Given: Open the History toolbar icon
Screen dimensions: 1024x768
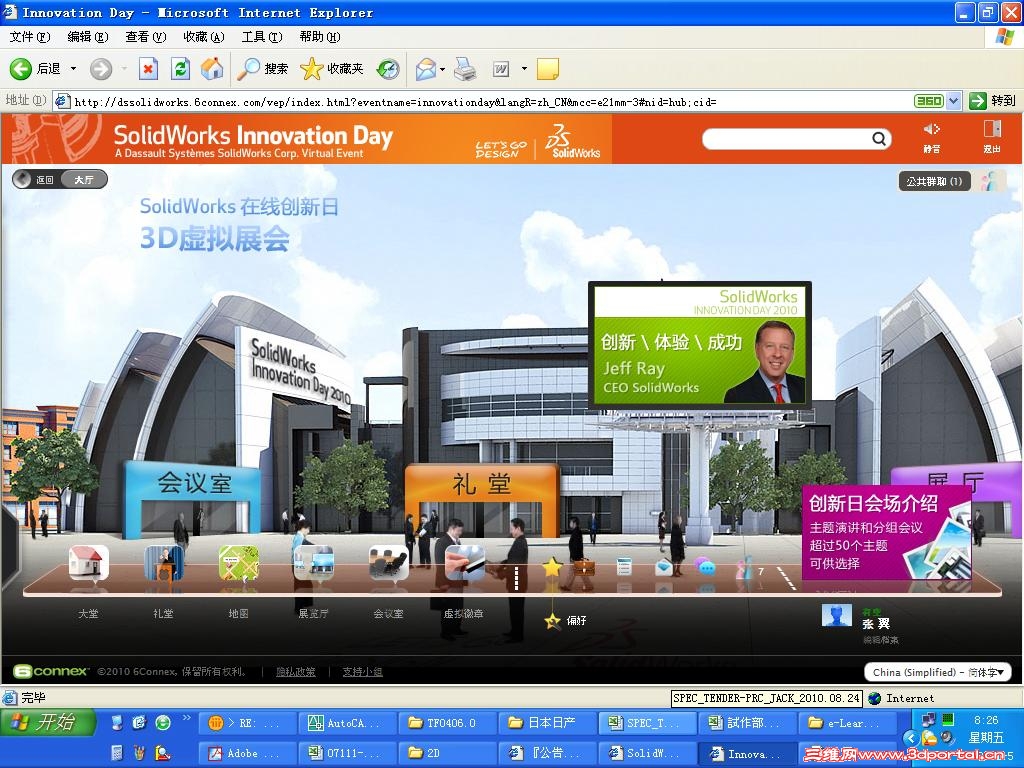Looking at the screenshot, I should click(388, 69).
